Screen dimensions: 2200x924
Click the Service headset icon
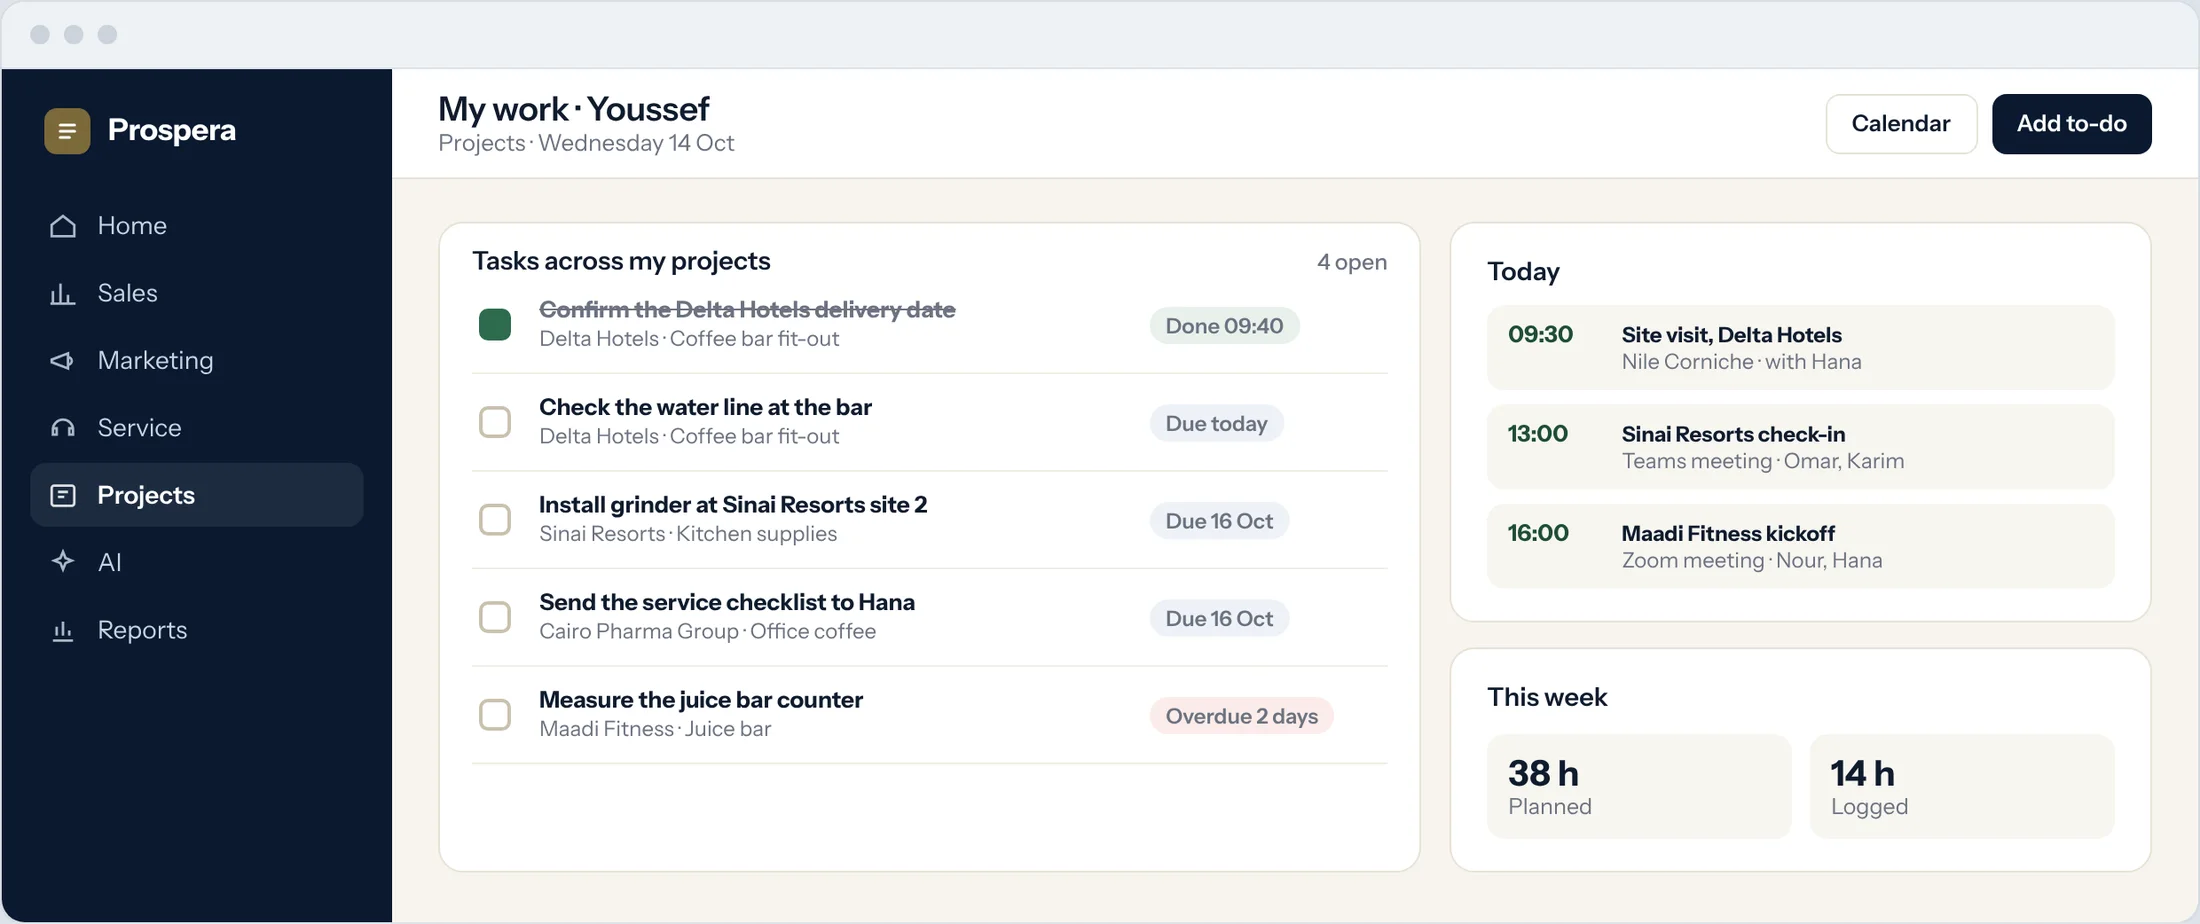tap(63, 428)
